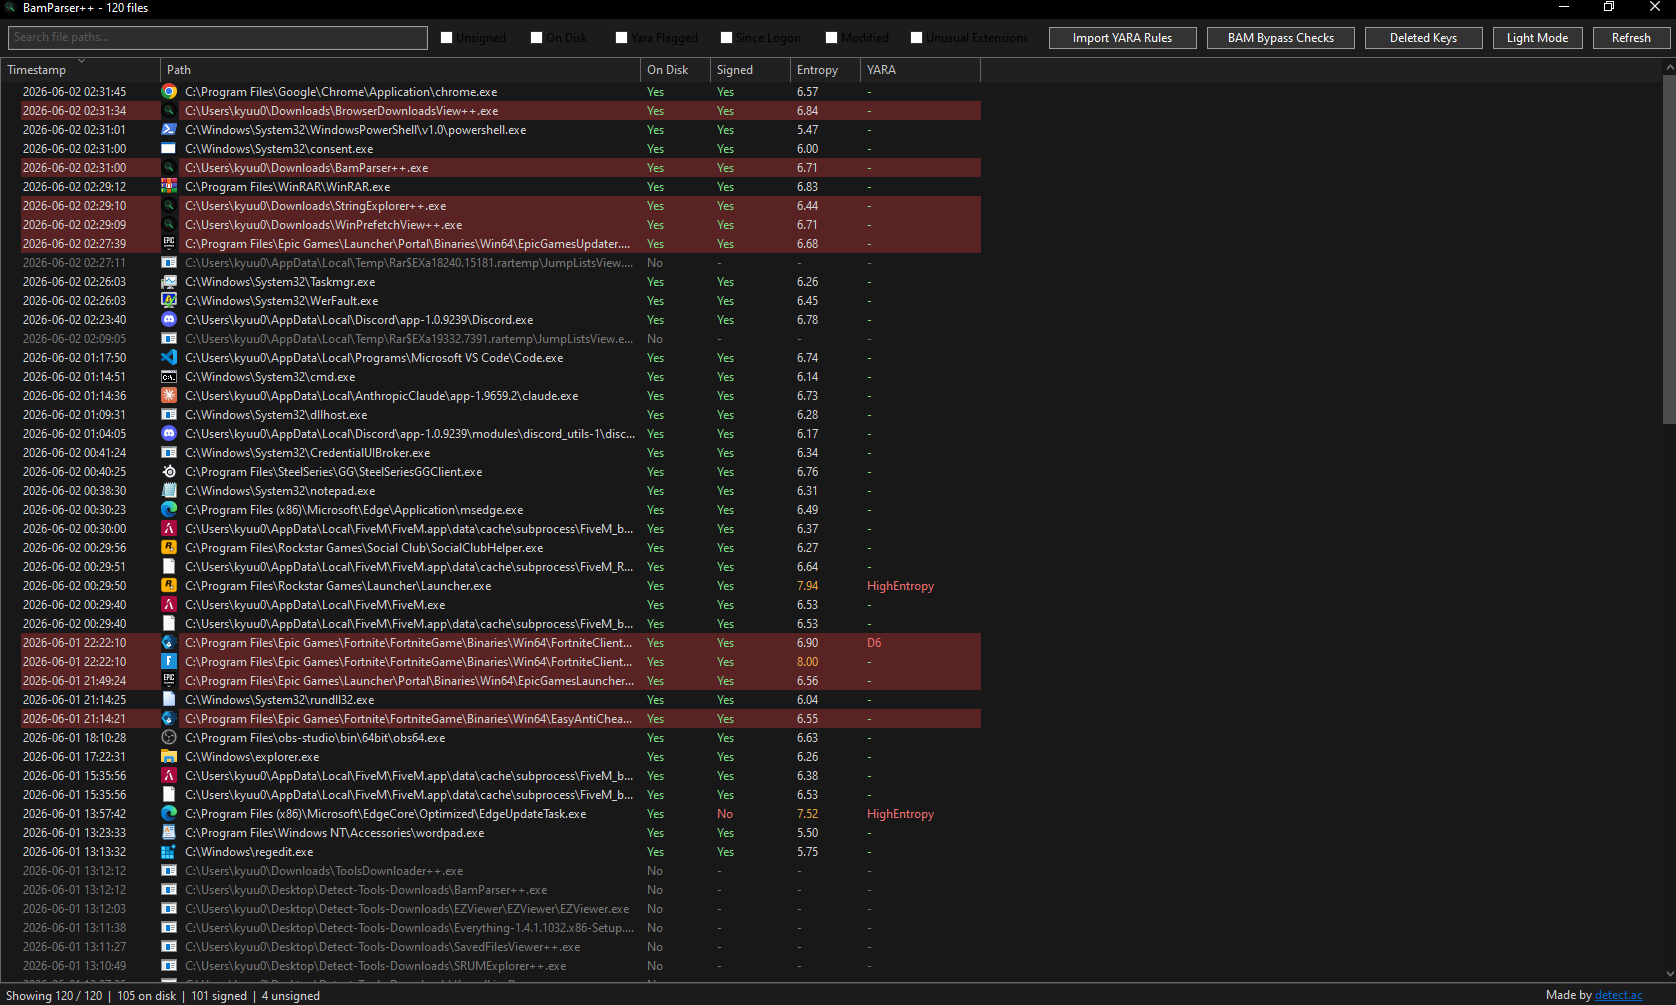Sort by the On Disk column header
The width and height of the screenshot is (1676, 1005).
675,70
